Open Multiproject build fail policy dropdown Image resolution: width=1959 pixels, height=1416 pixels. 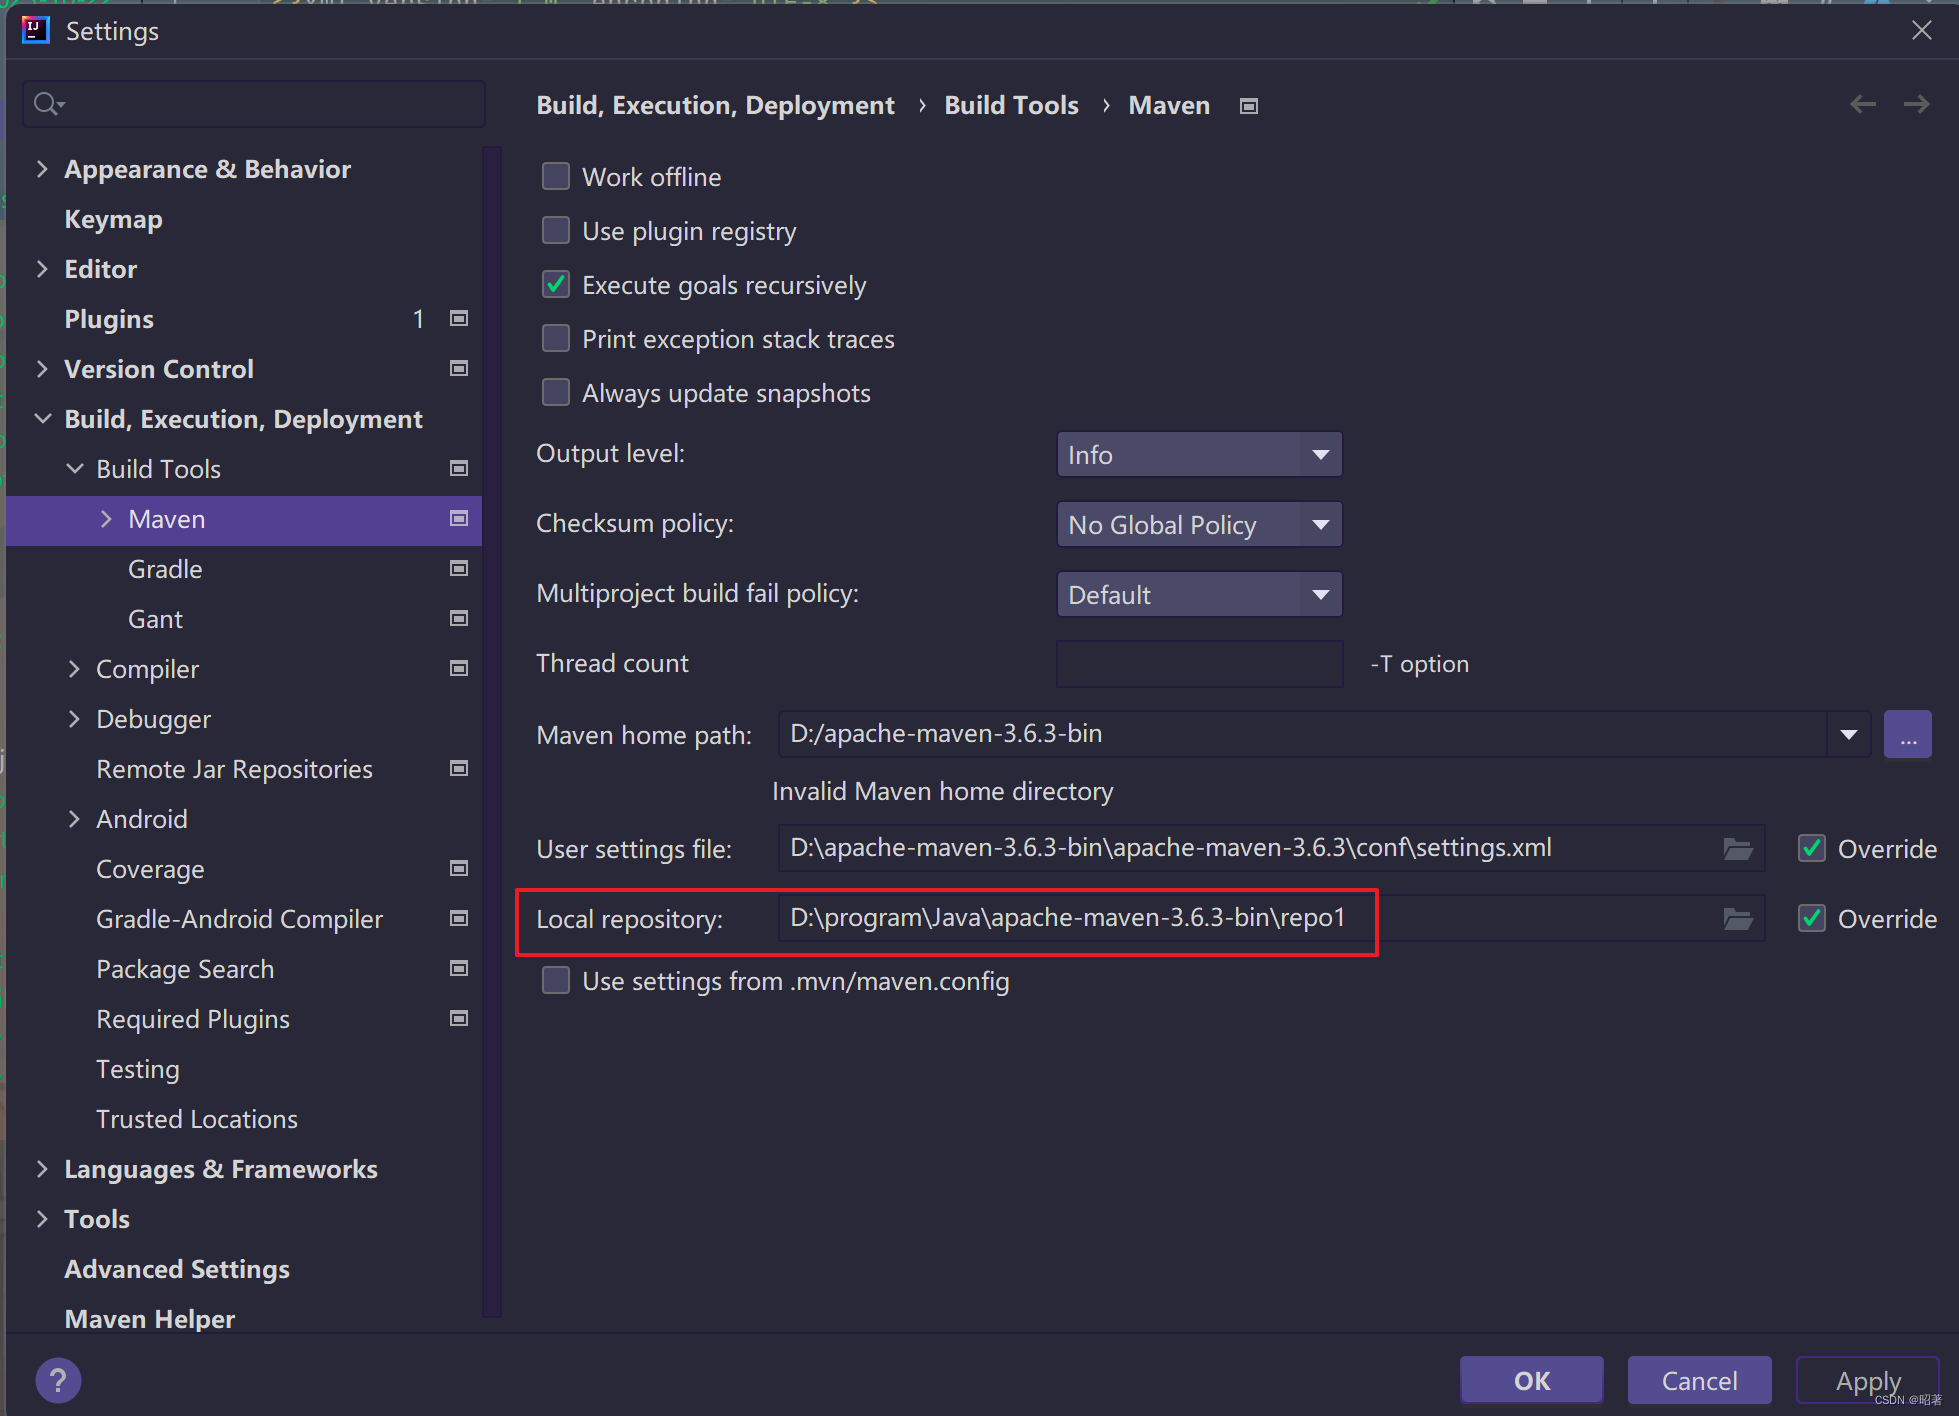[1199, 595]
